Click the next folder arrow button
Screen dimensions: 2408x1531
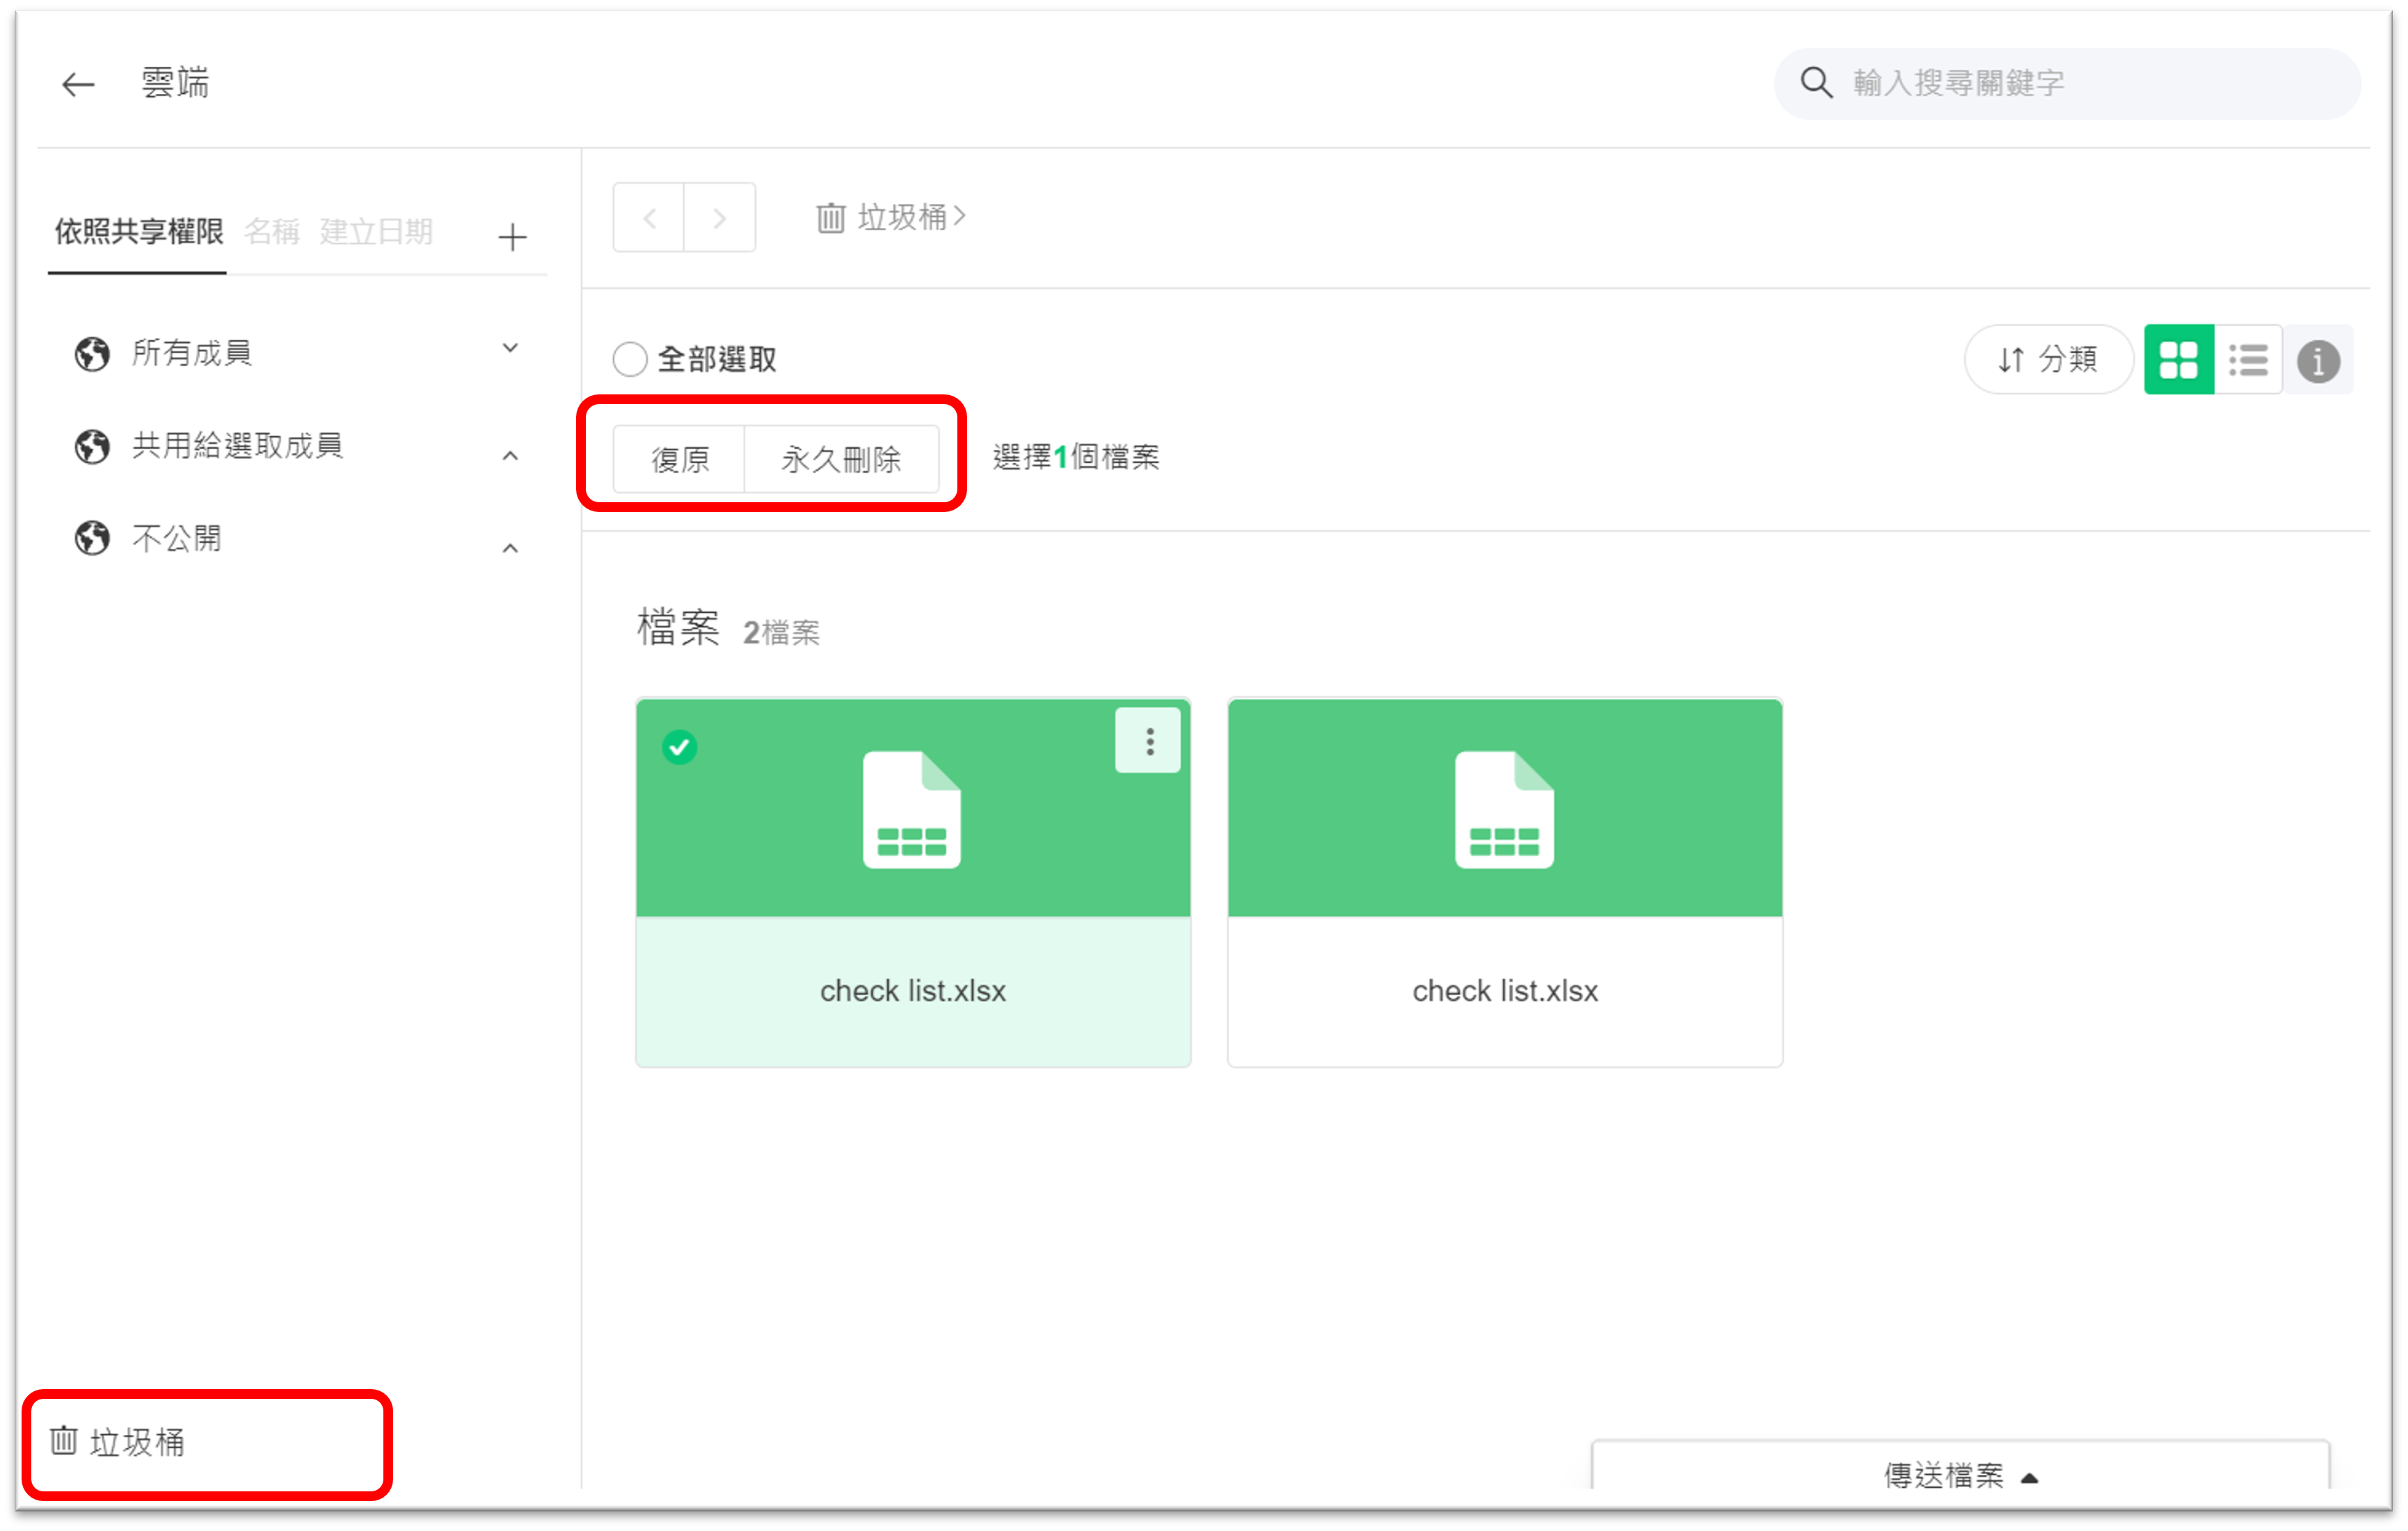tap(719, 218)
